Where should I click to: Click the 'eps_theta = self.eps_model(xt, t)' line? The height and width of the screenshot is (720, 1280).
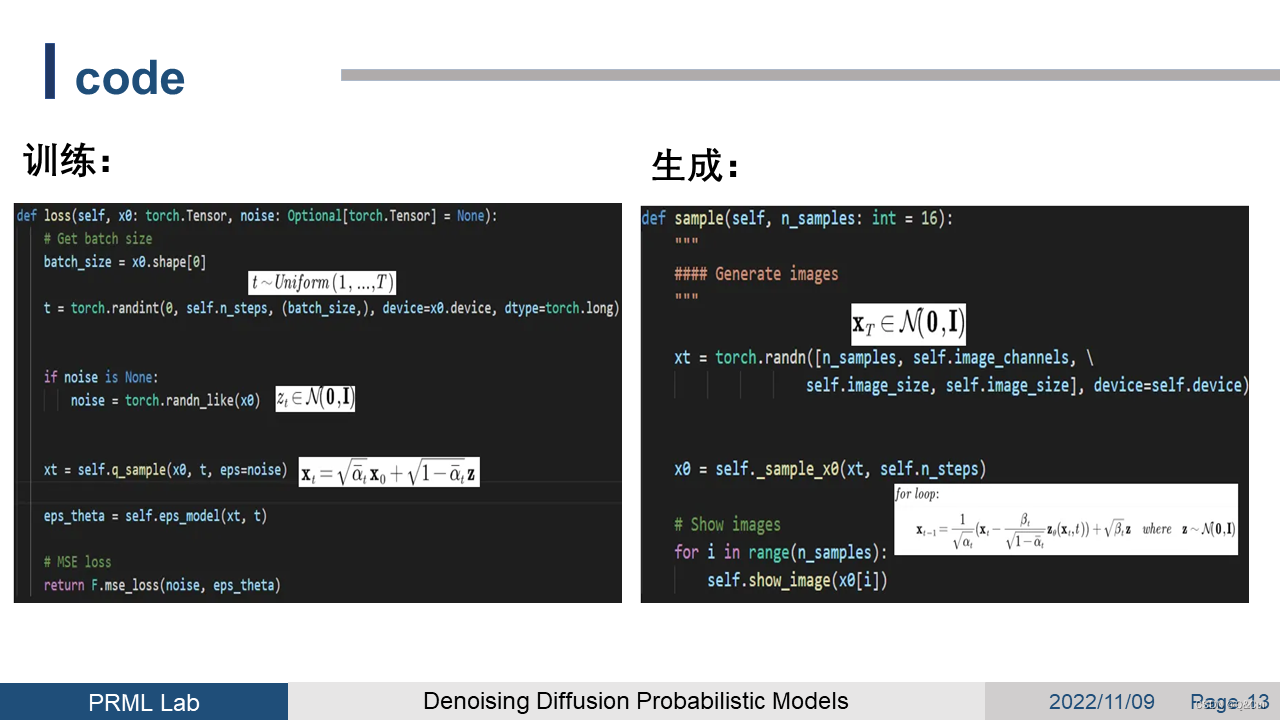[155, 516]
